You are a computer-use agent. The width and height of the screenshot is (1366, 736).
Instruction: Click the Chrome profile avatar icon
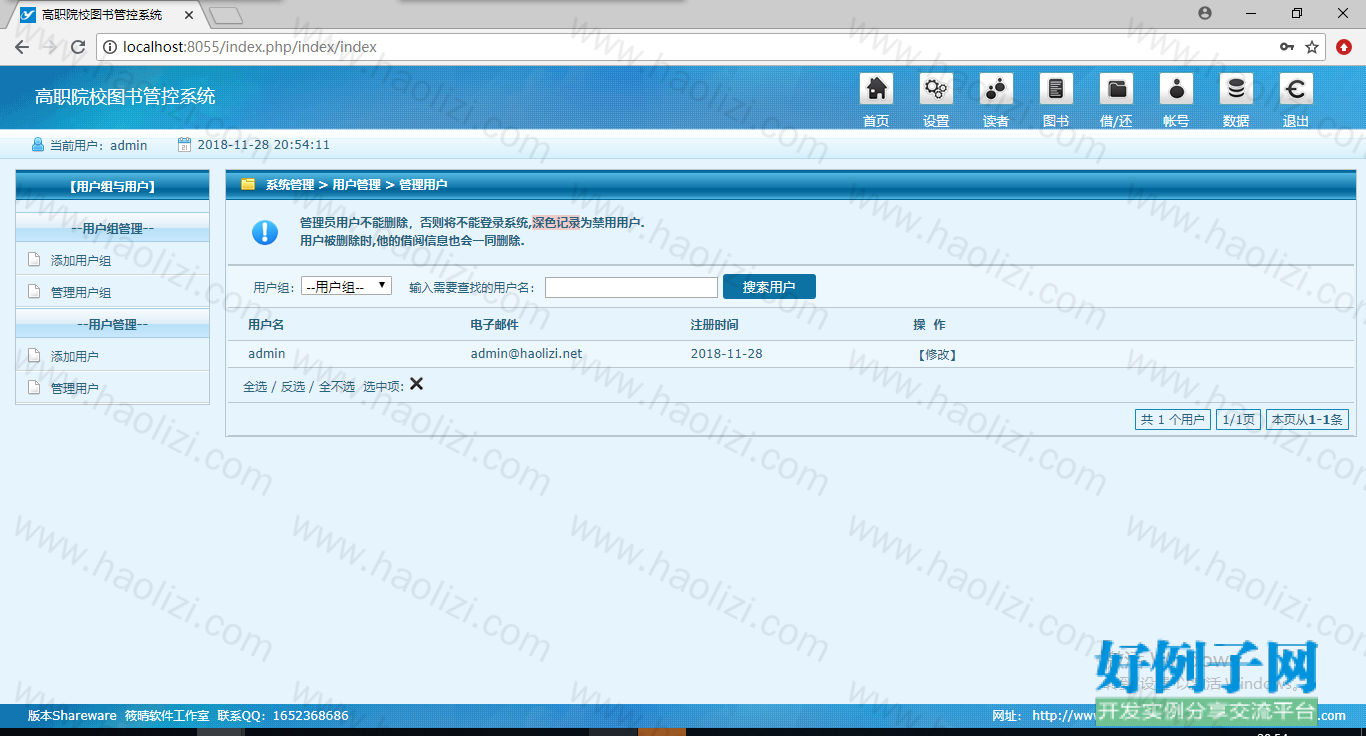pos(1205,13)
